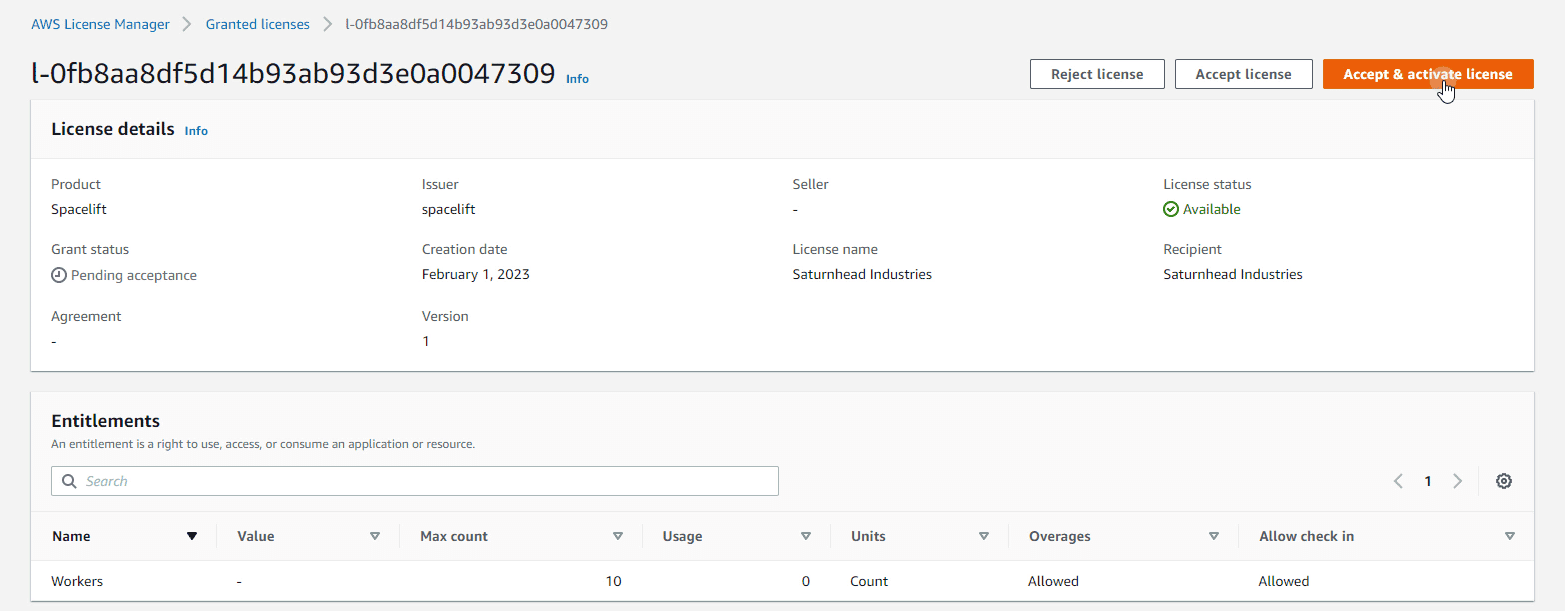Screen dimensions: 1565x611
Task: Click the sort arrow on Name column
Action: click(192, 536)
